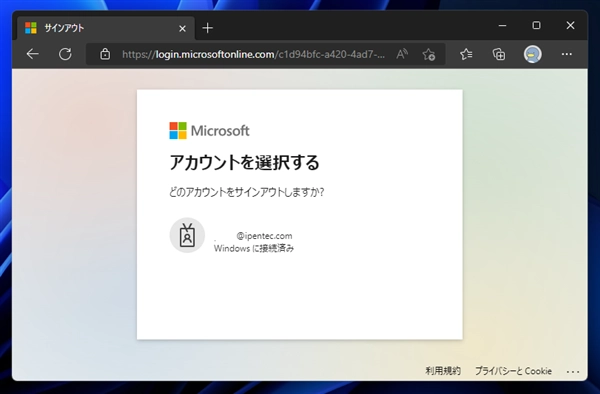The width and height of the screenshot is (600, 394).
Task: Reload the page with the refresh icon
Action: pyautogui.click(x=65, y=54)
